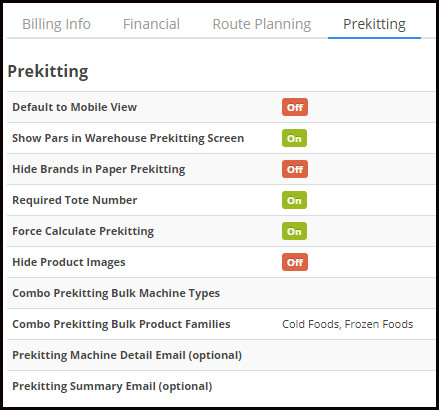
Task: Select Prekitting Machine Detail Email row
Action: click(221, 355)
